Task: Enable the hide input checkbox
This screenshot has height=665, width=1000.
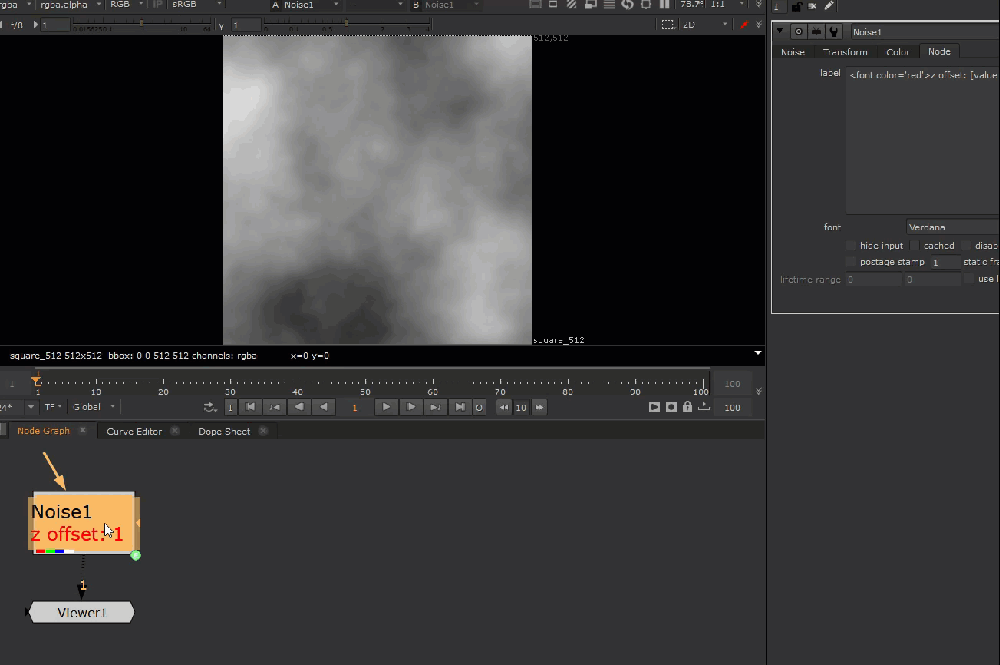Action: pyautogui.click(x=851, y=245)
